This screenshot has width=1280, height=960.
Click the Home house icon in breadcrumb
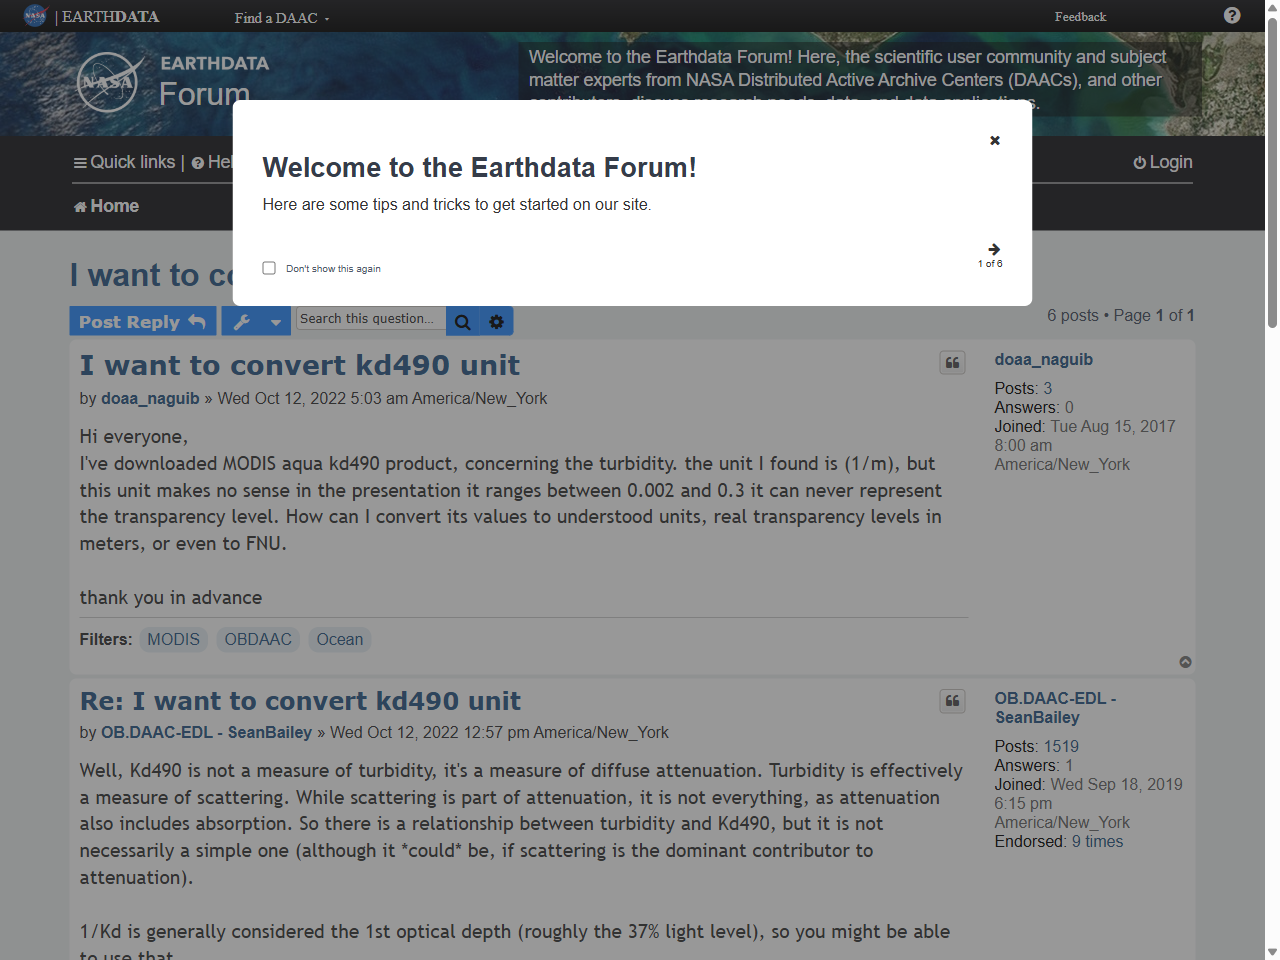coord(79,206)
